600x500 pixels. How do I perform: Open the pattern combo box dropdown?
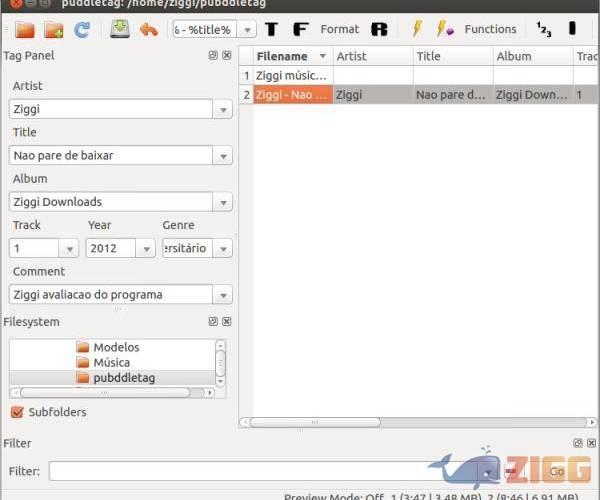click(x=247, y=30)
